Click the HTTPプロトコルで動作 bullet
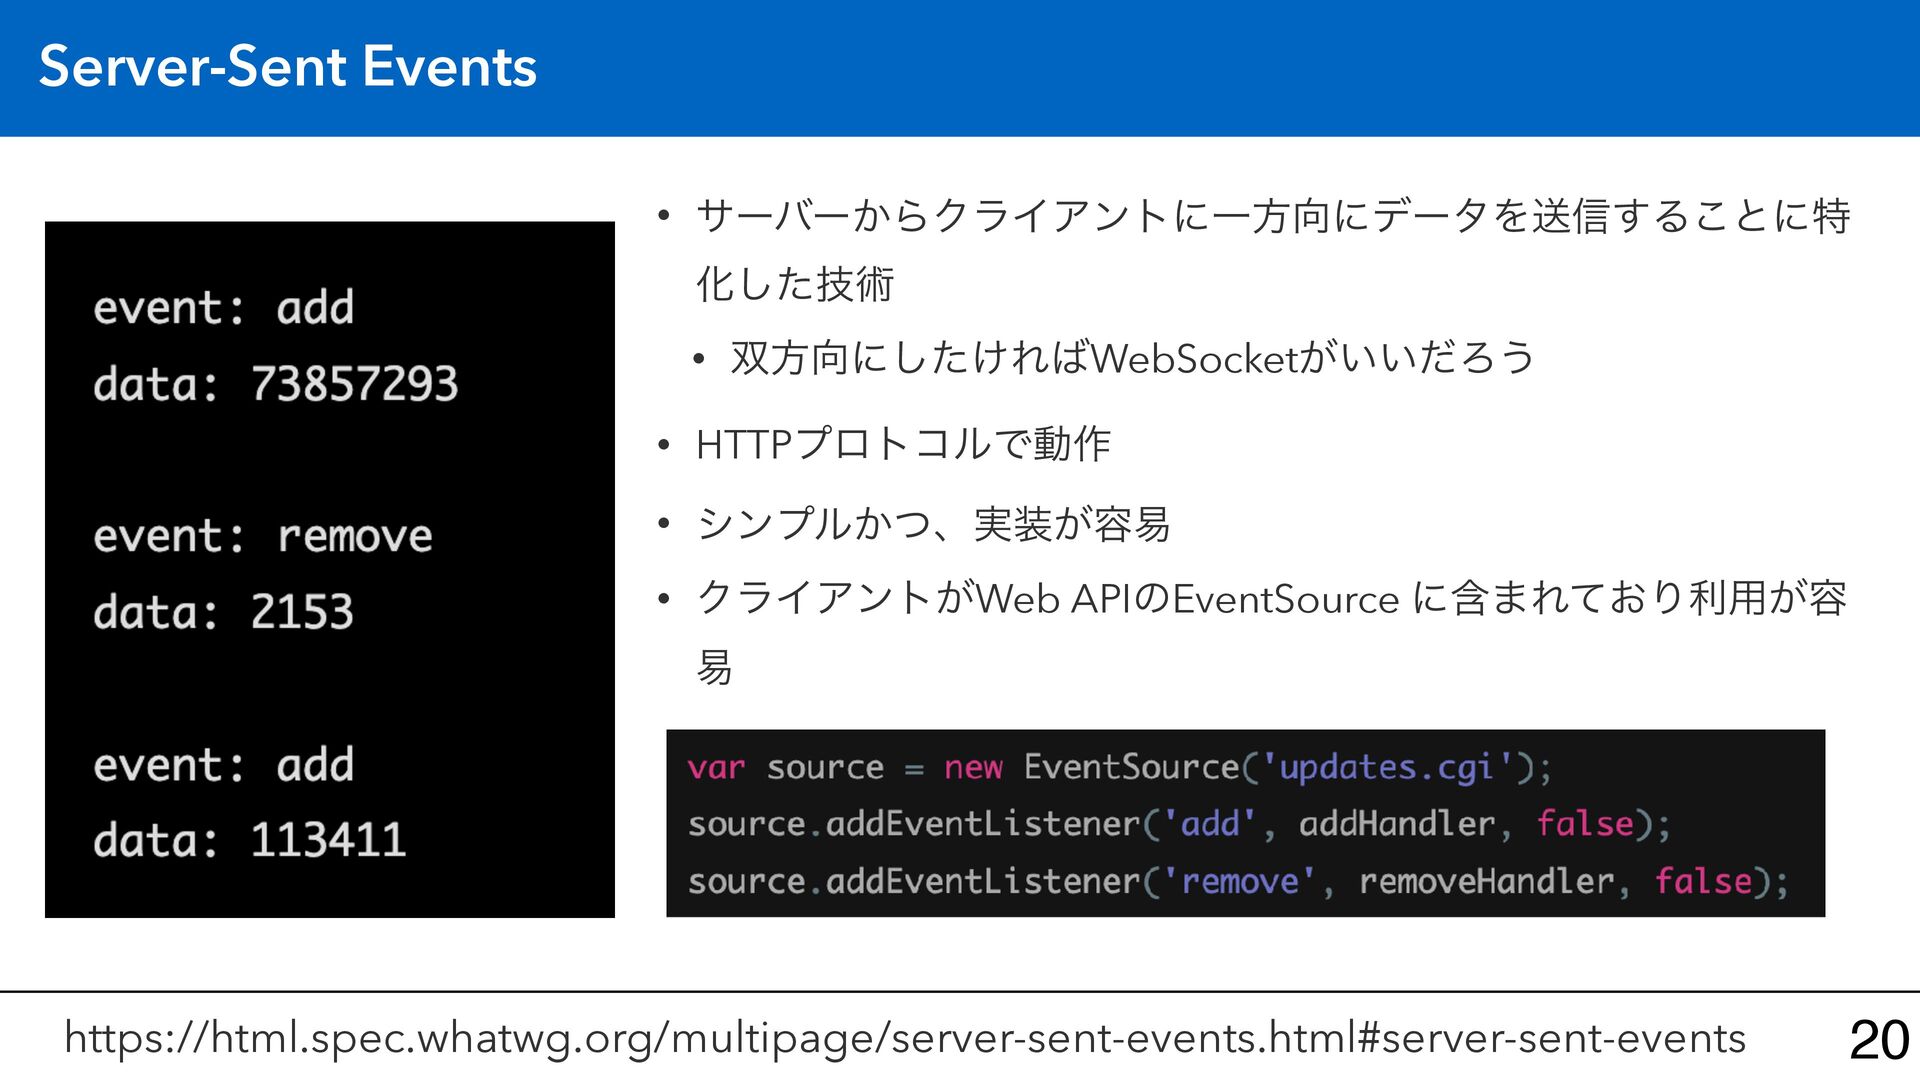 pyautogui.click(x=902, y=444)
